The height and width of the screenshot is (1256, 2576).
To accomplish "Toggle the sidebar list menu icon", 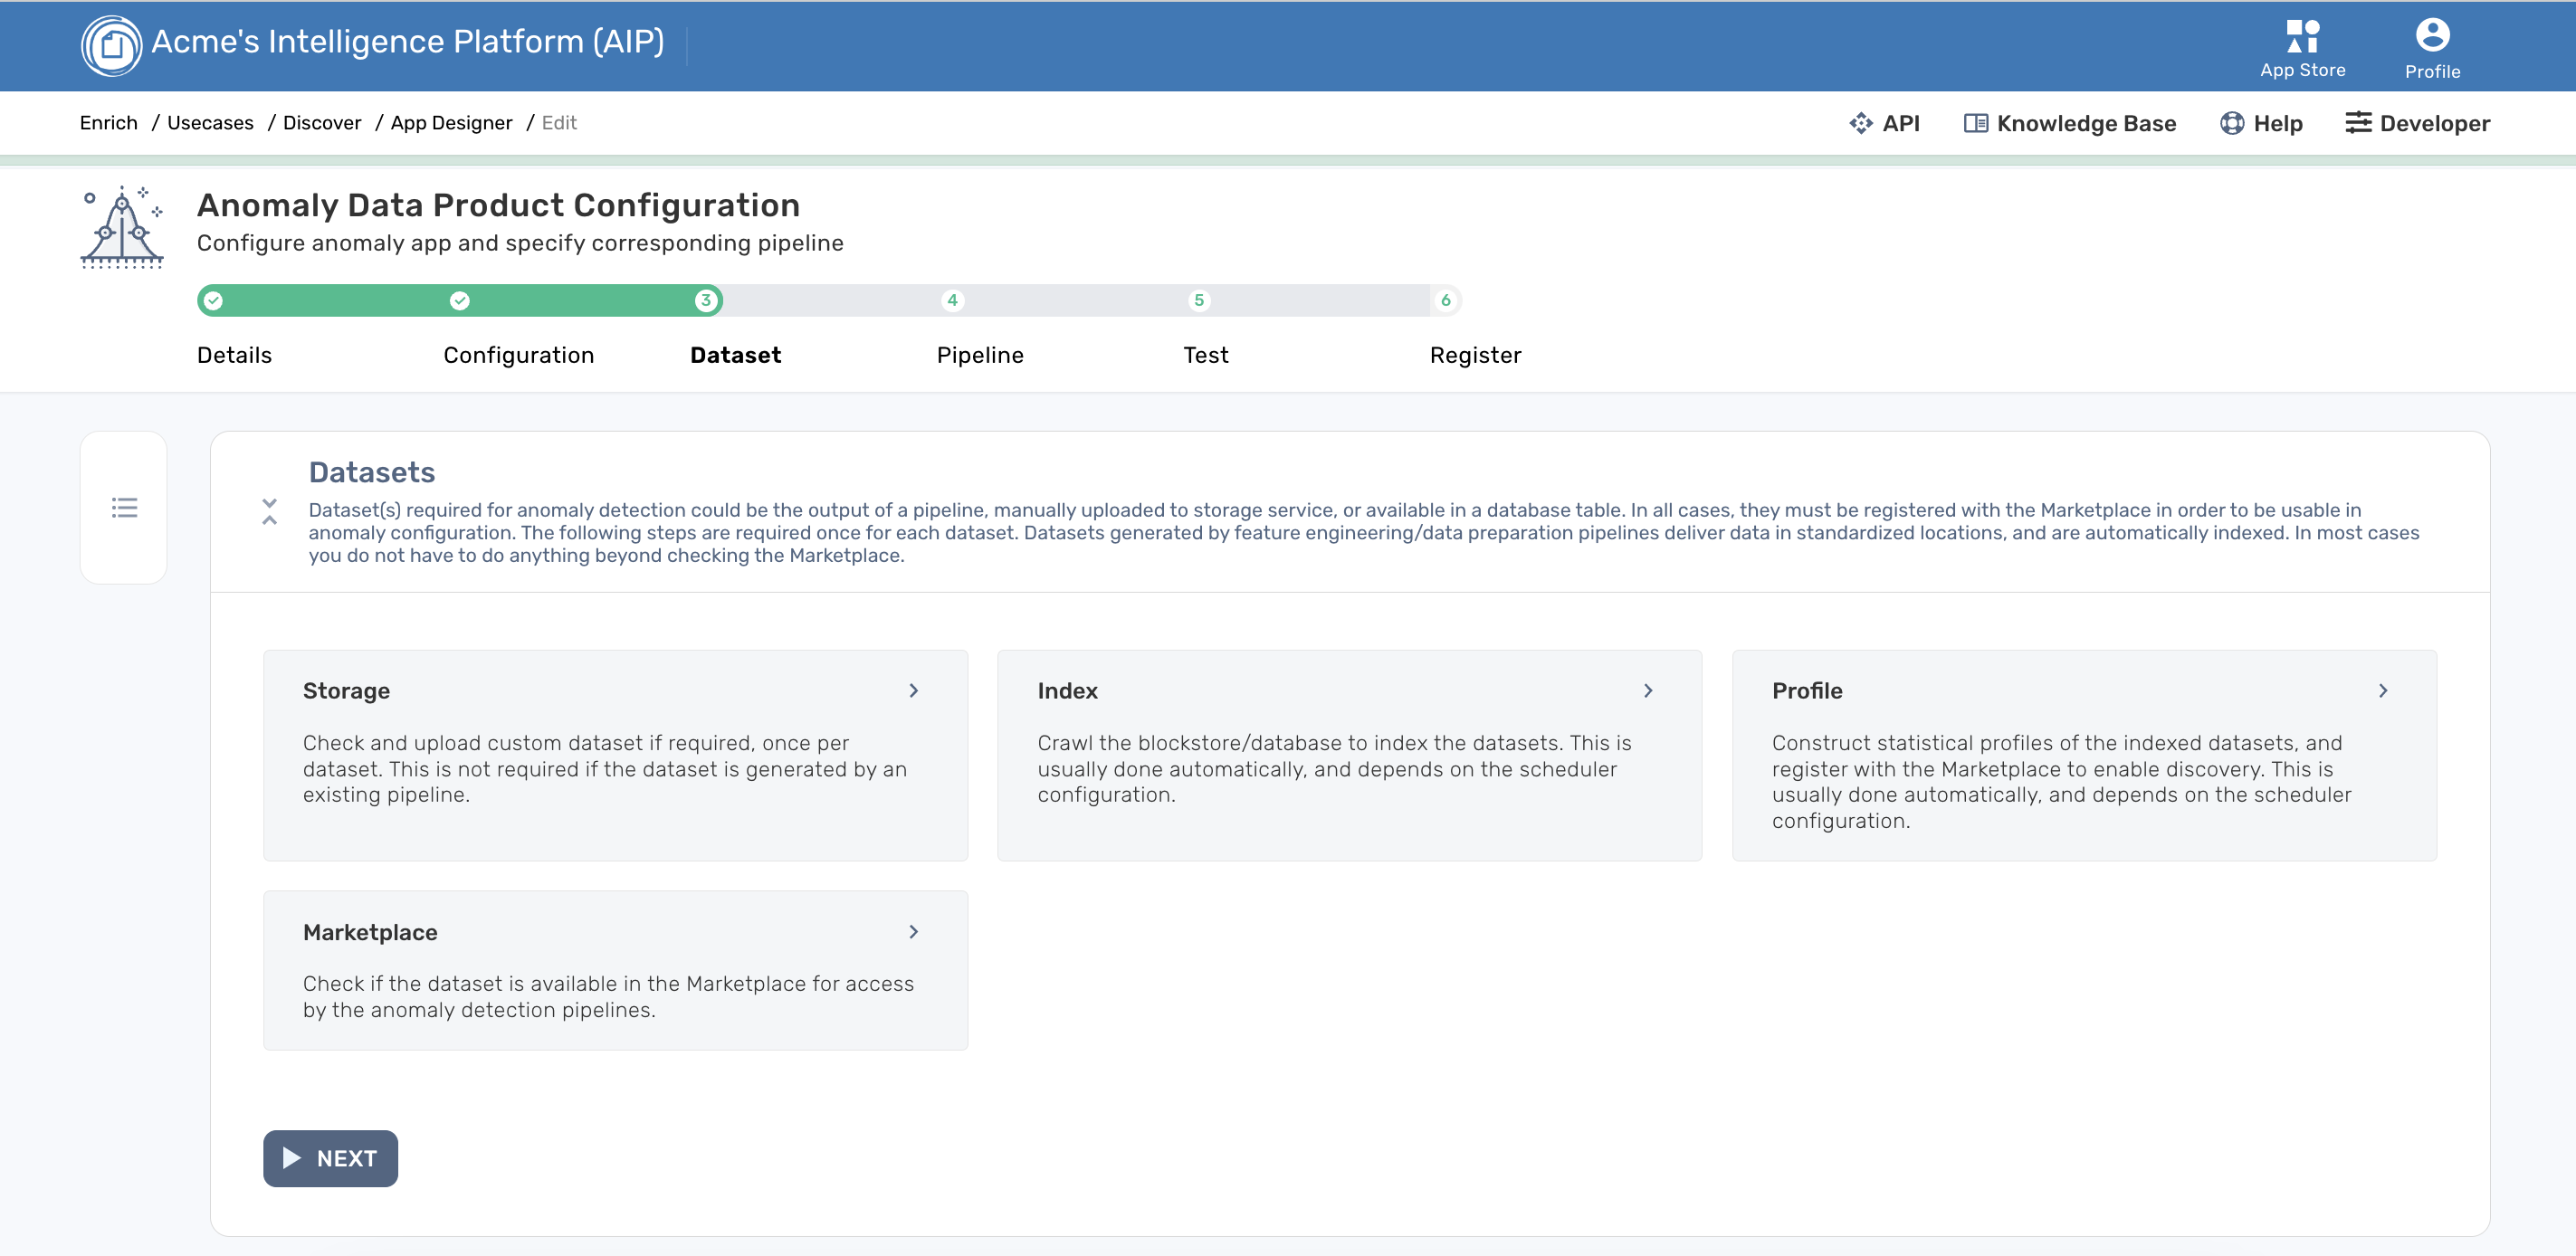I will point(124,508).
